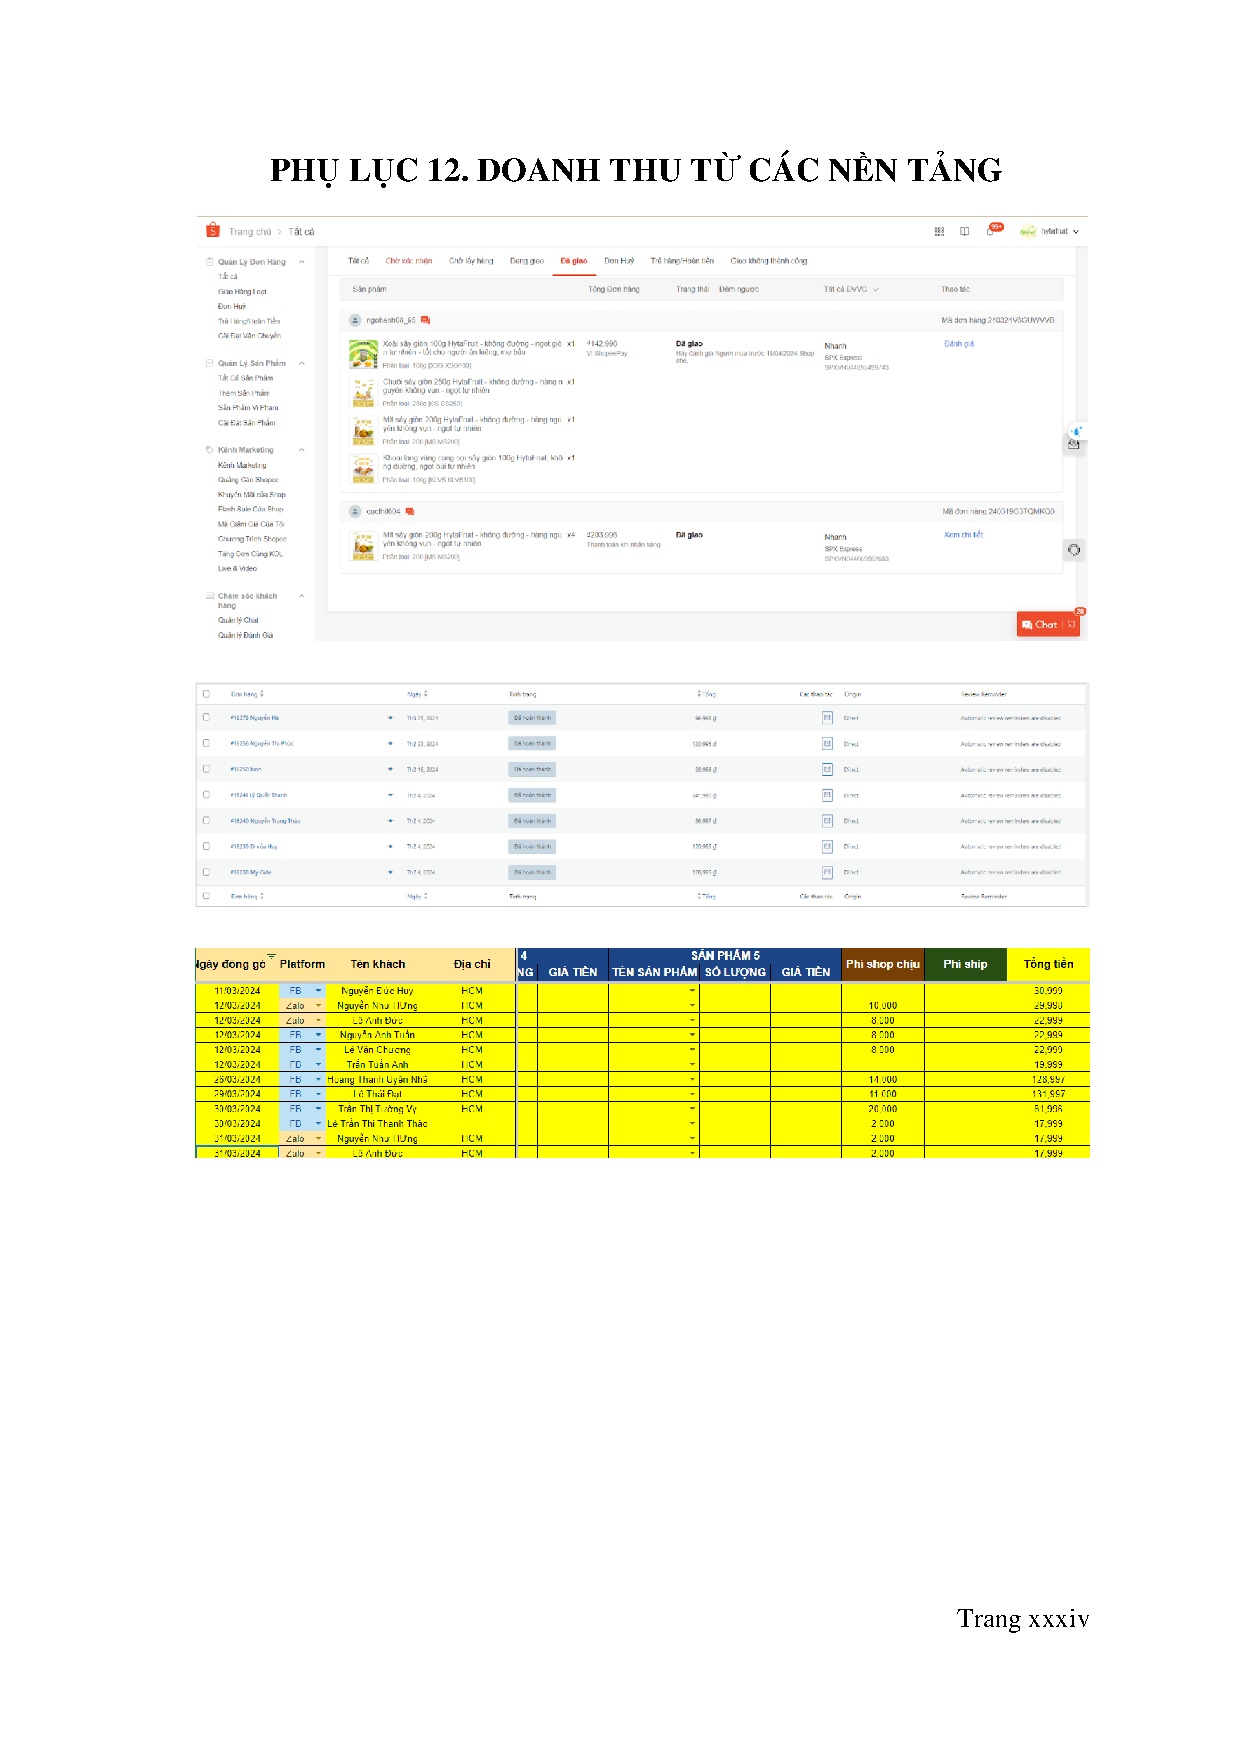The width and height of the screenshot is (1240, 1754).
Task: Collapse the Quản Lý Đơn Hàng sidebar section
Action: (x=302, y=262)
